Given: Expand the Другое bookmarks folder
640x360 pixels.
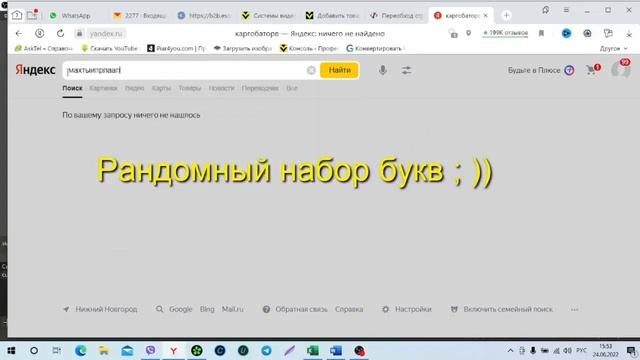Looking at the screenshot, I should coord(613,48).
